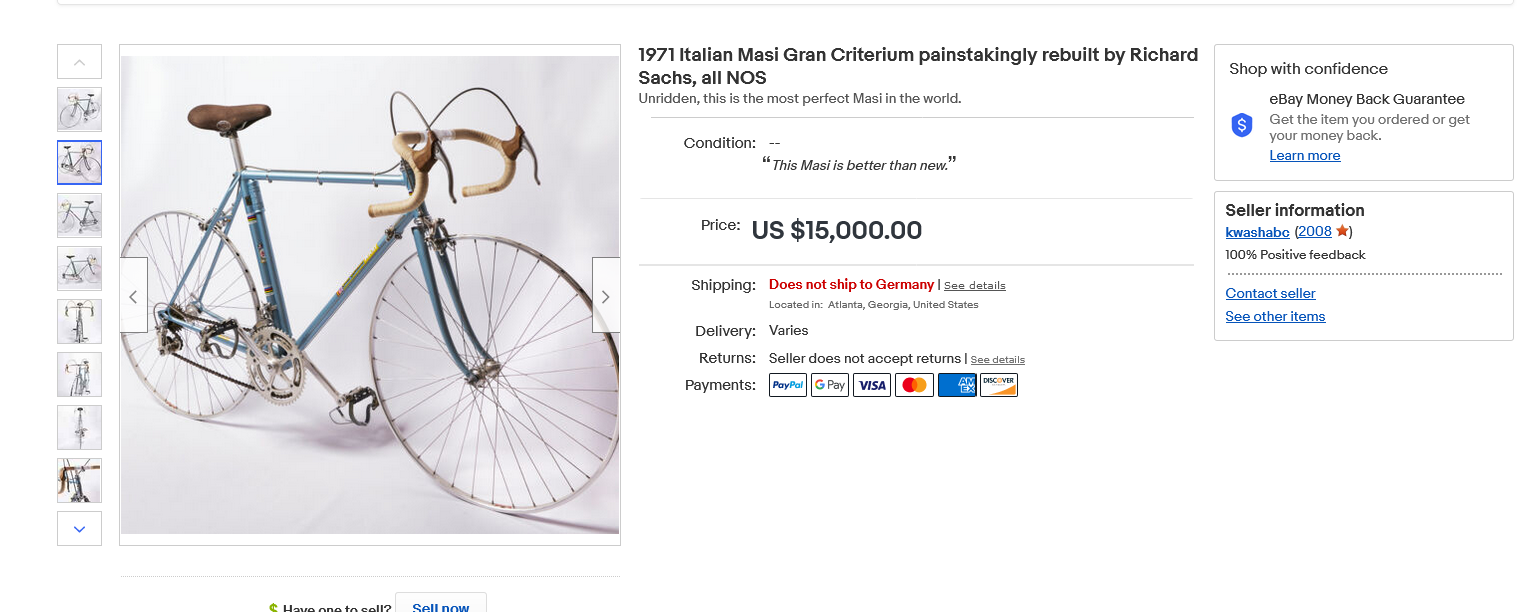
Task: Select the first bike thumbnail
Action: pos(79,109)
